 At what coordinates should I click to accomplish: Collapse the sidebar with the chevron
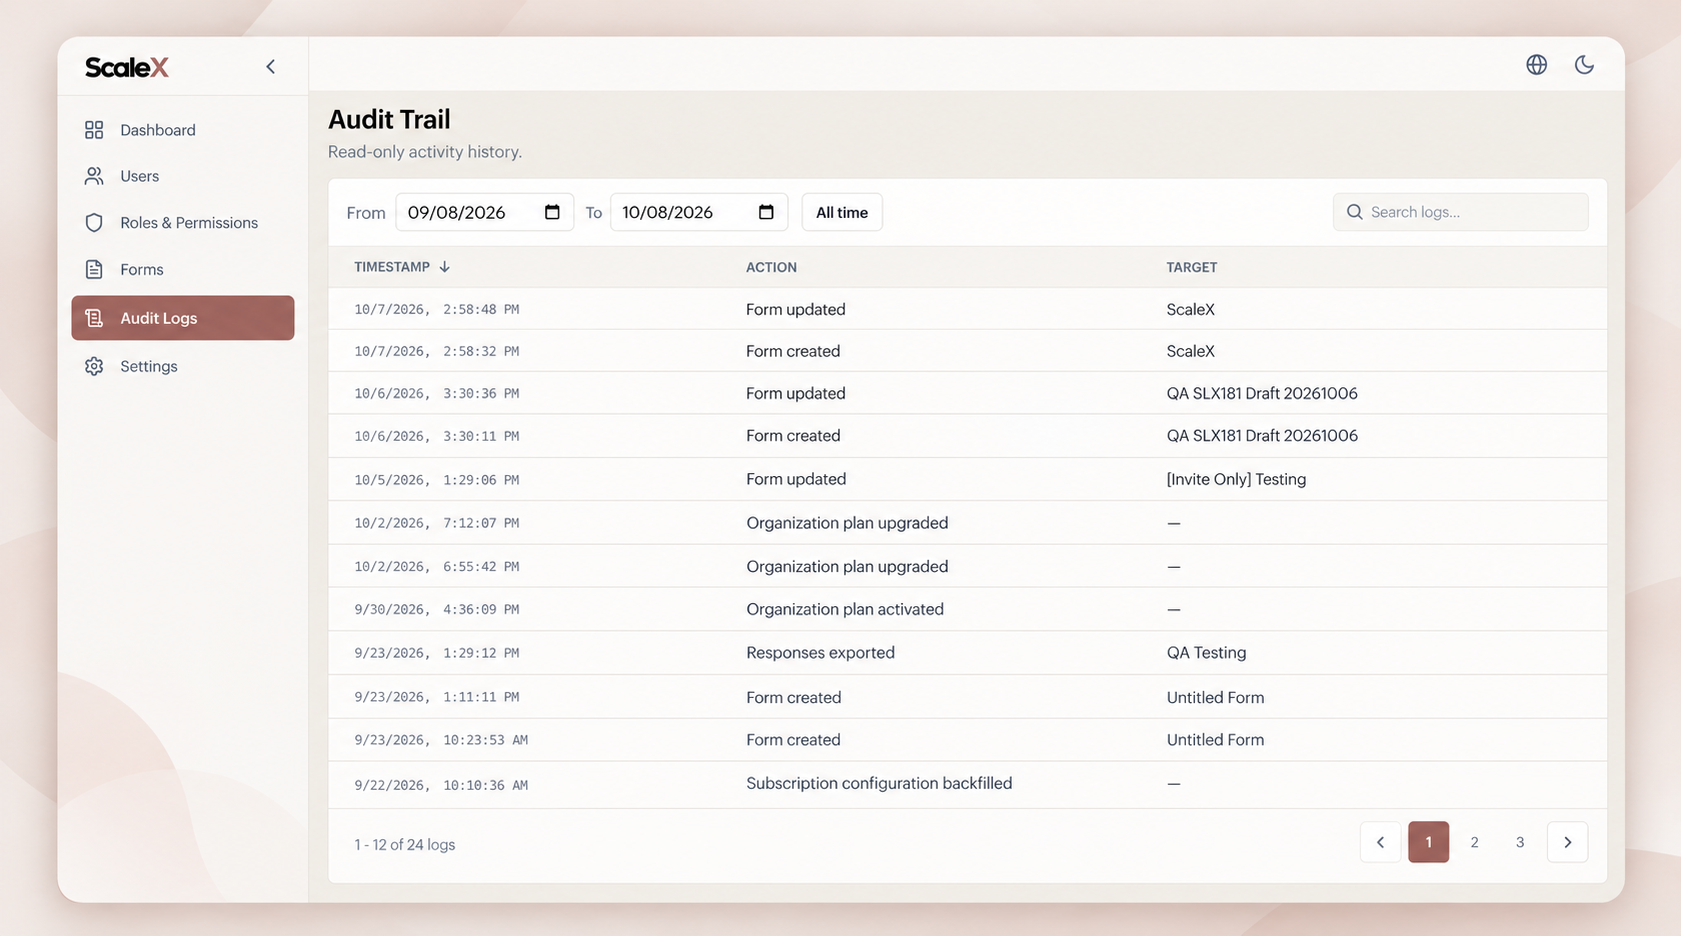[270, 67]
